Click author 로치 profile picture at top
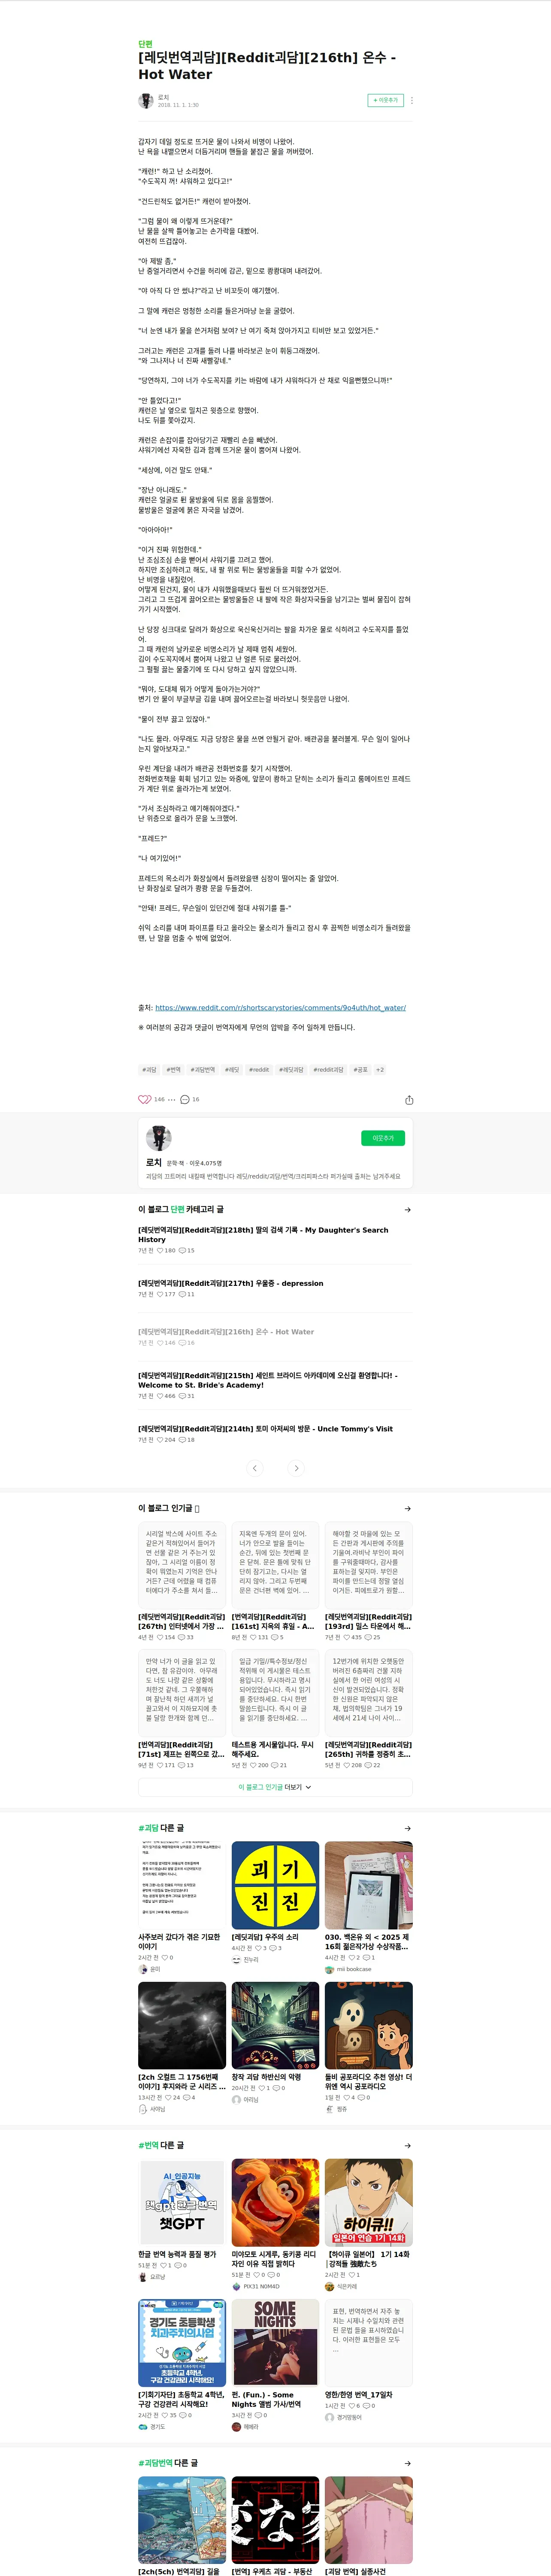 pos(146,100)
